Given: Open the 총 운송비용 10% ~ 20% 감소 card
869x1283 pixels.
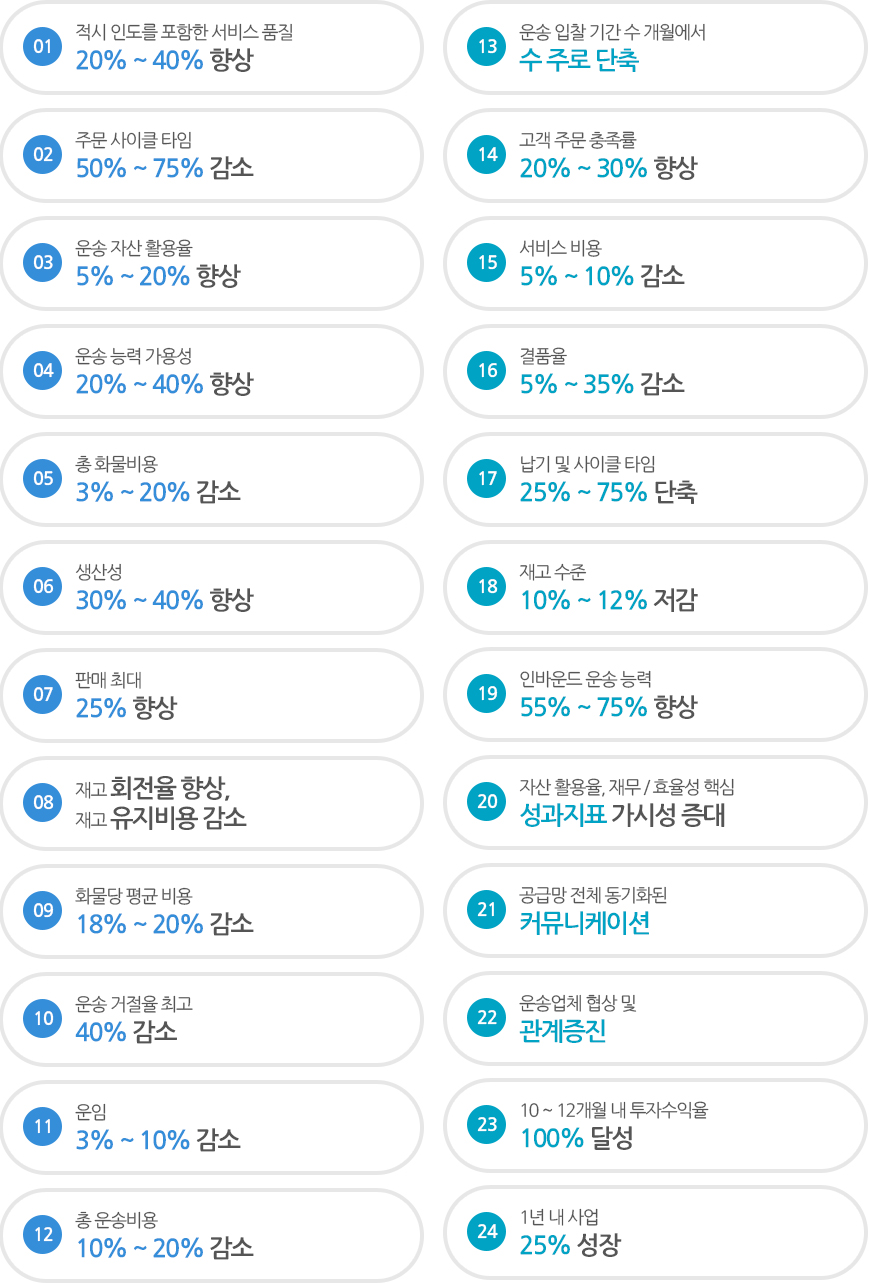Looking at the screenshot, I should (212, 1234).
